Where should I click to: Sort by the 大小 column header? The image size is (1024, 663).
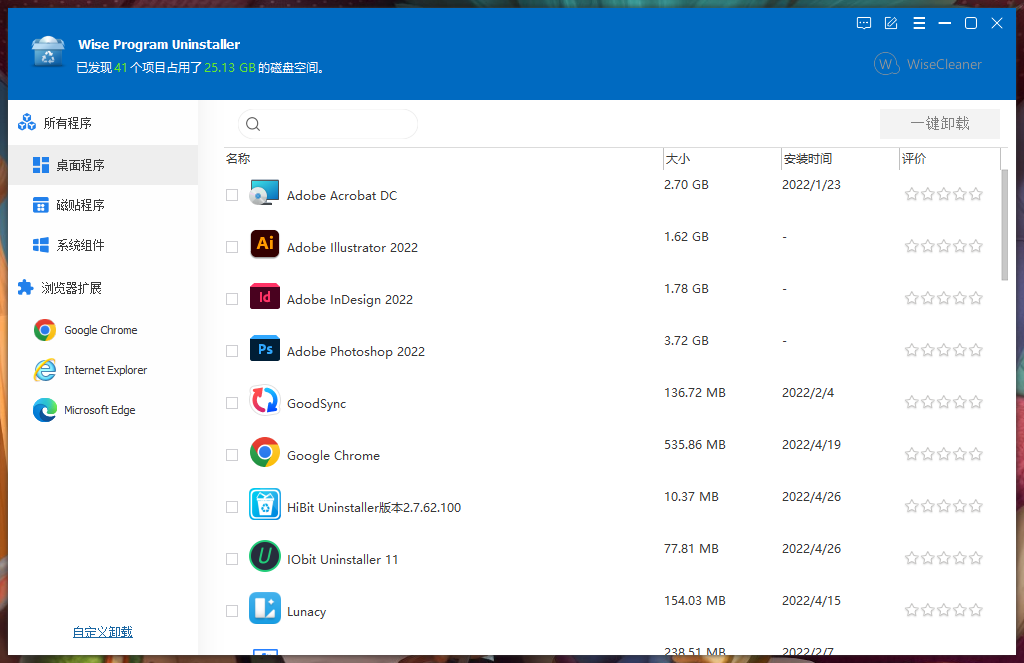tap(722, 159)
